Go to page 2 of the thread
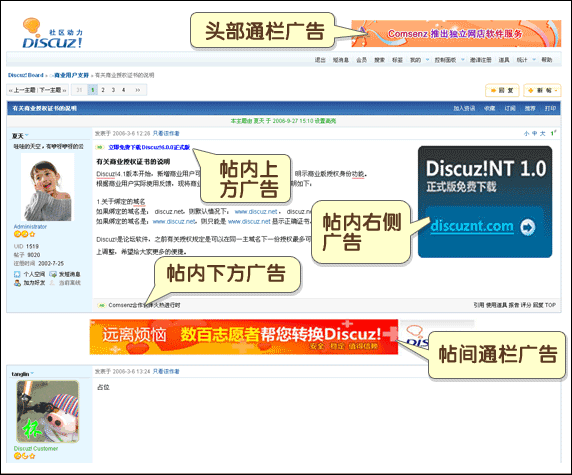572x475 pixels. [x=103, y=90]
